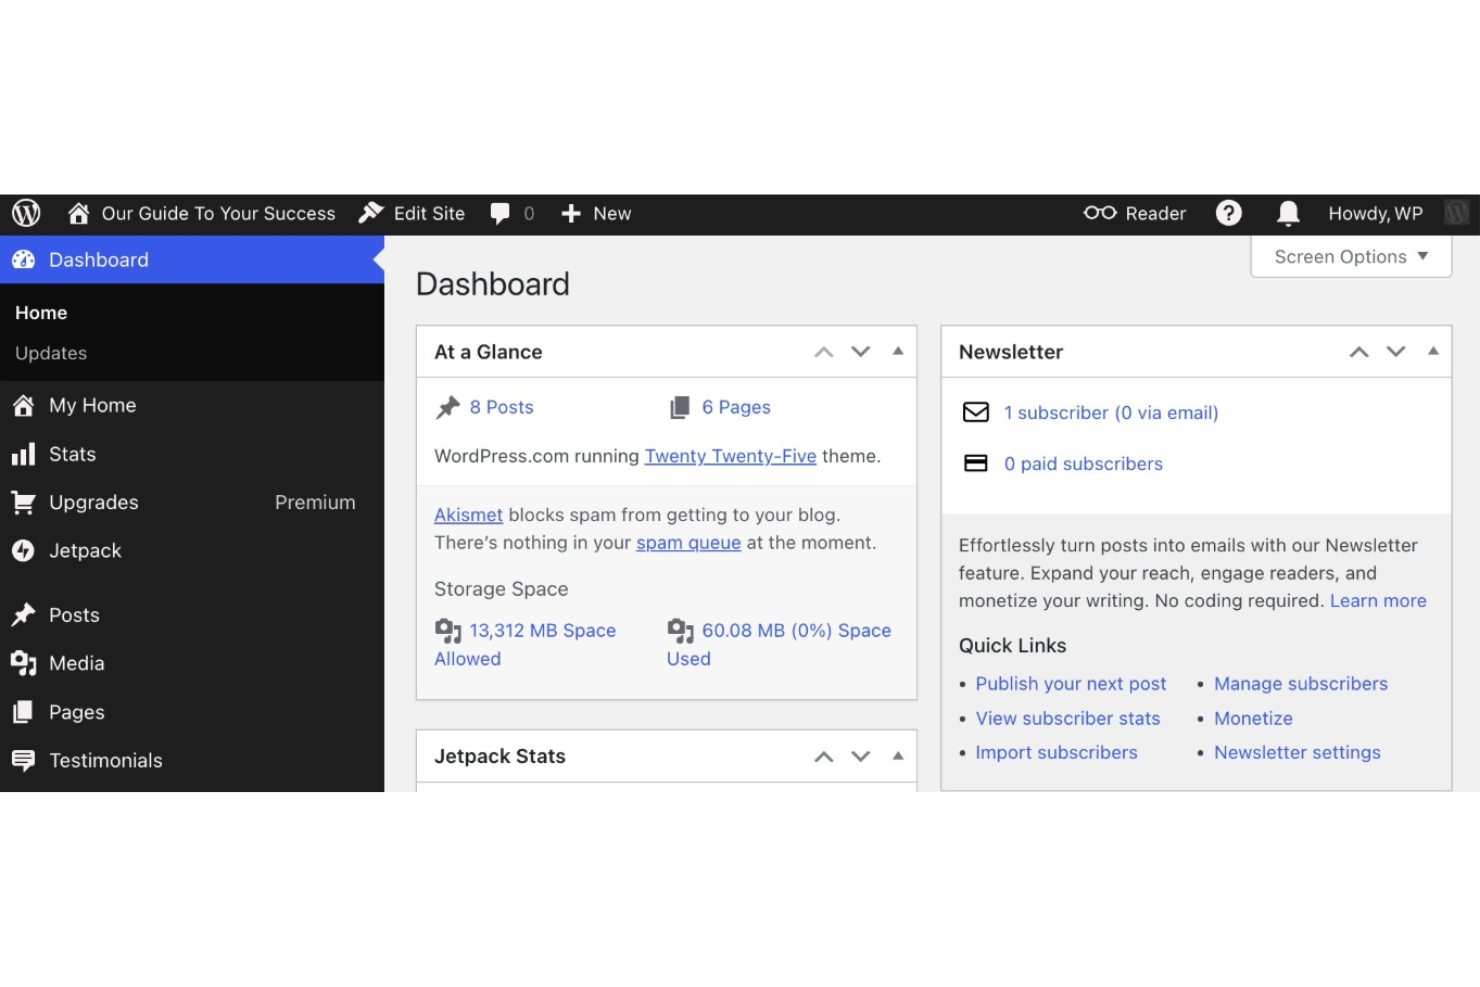Click the up chevron on Newsletter
This screenshot has height=987, width=1480.
pyautogui.click(x=1359, y=351)
